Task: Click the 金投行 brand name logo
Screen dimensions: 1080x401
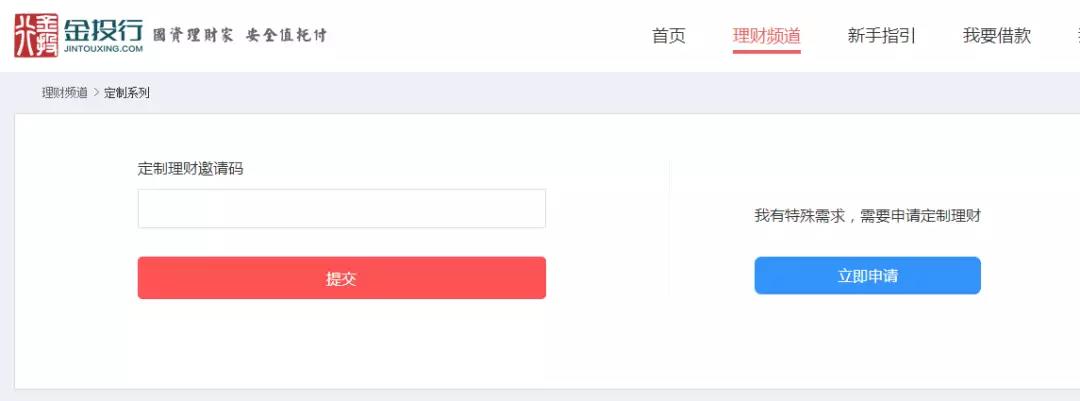Action: pyautogui.click(x=103, y=29)
